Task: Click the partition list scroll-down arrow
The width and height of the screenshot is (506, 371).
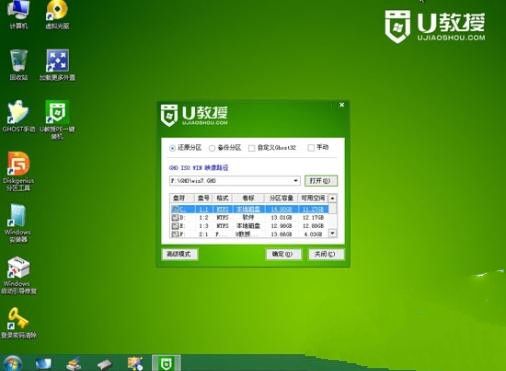Action: click(332, 233)
